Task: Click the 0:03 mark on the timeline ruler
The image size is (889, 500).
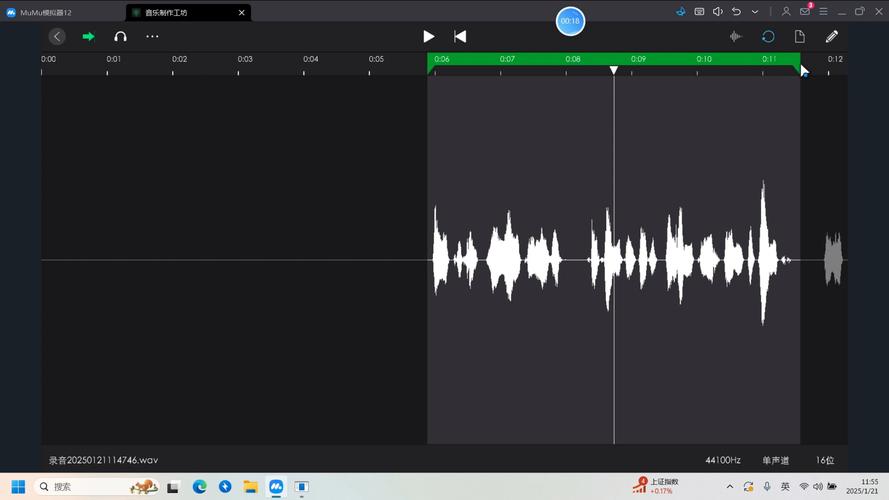Action: tap(245, 60)
